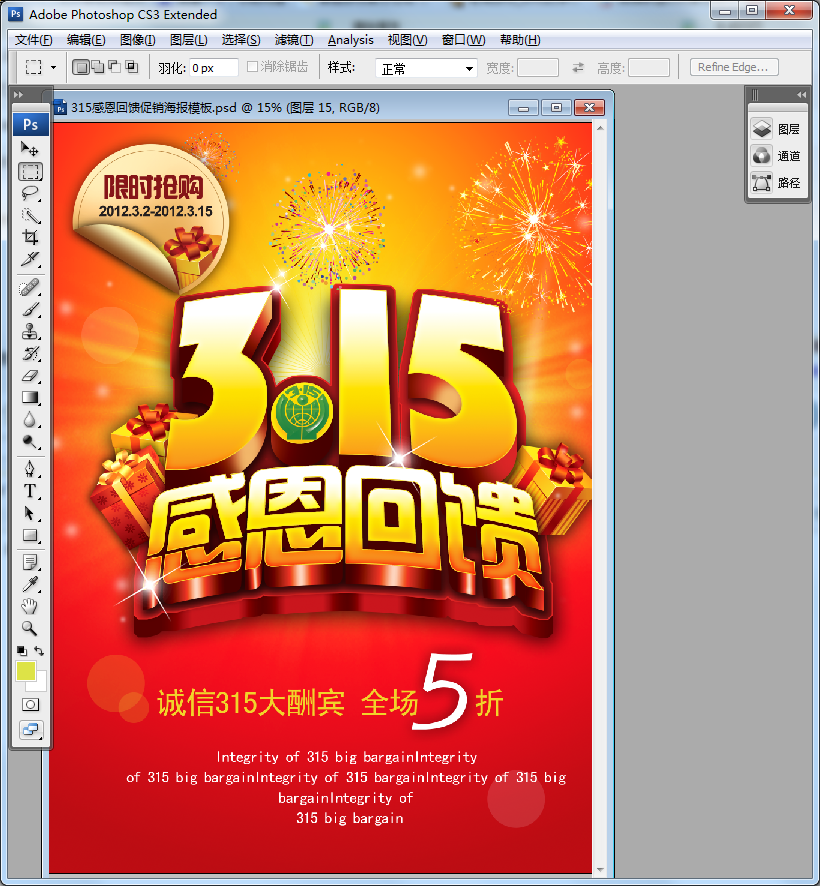
Task: Toggle Quick Mask mode
Action: tap(31, 705)
